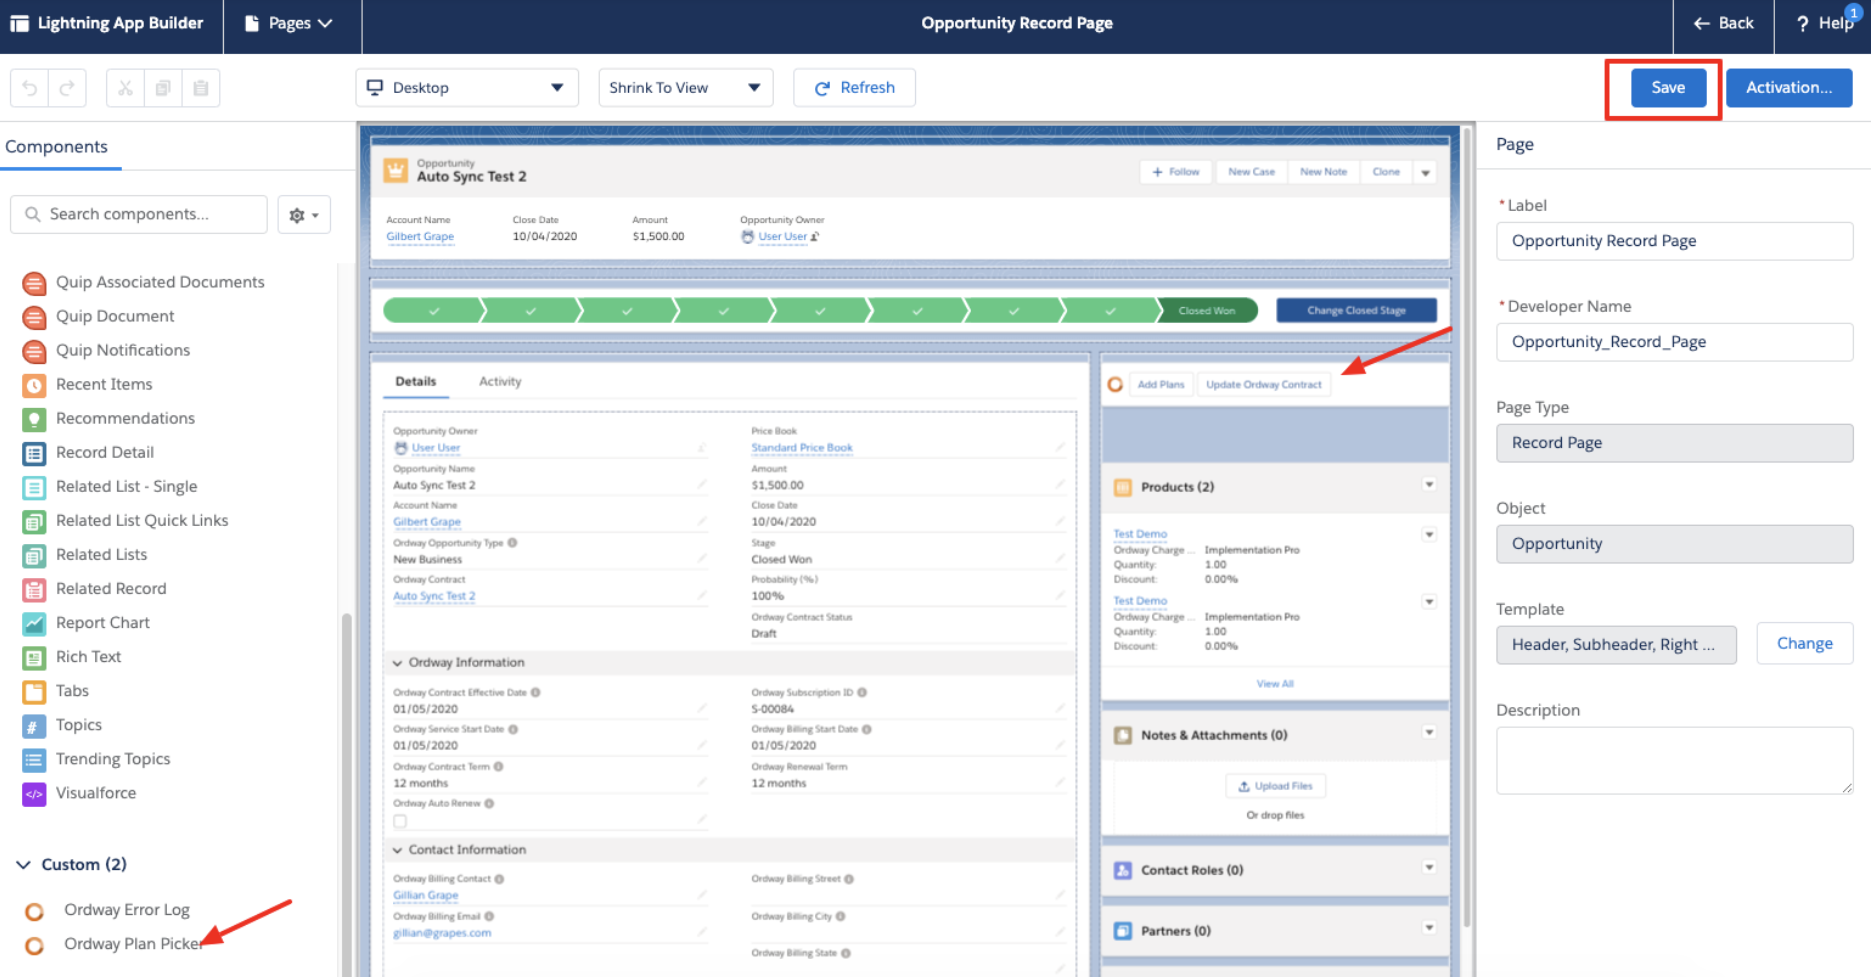
Task: Click the Copy icon in toolbar
Action: (163, 88)
